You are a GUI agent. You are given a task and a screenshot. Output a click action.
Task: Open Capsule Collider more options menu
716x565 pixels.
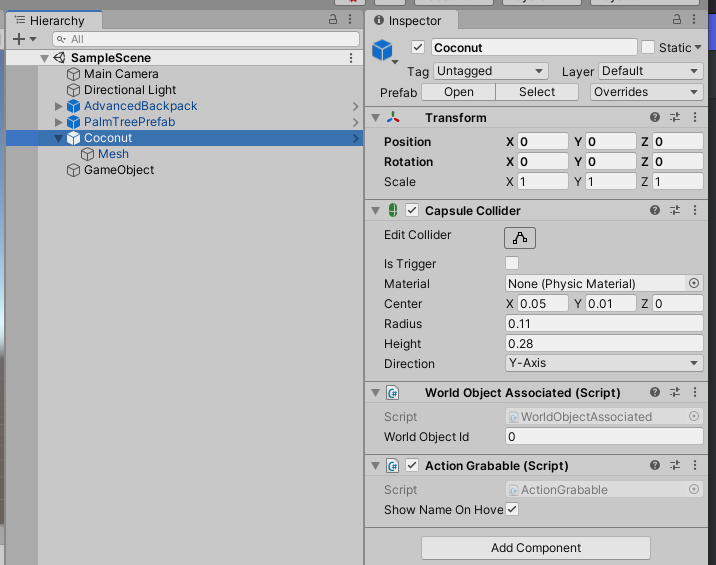pyautogui.click(x=695, y=210)
